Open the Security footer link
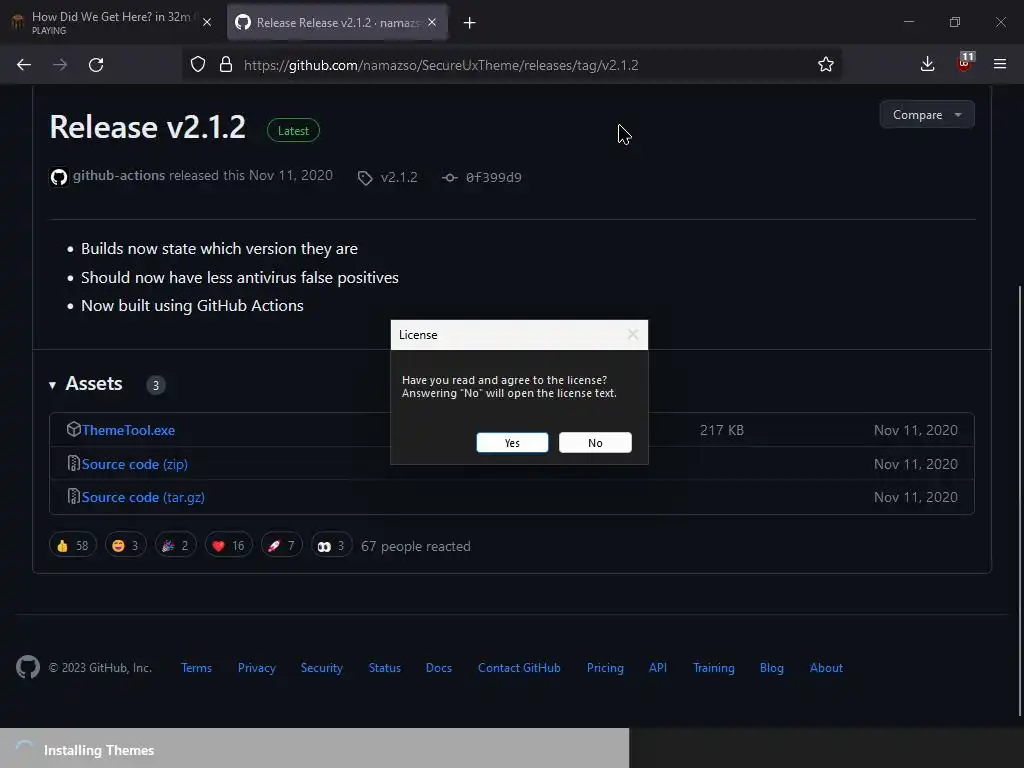The height and width of the screenshot is (768, 1024). [321, 668]
